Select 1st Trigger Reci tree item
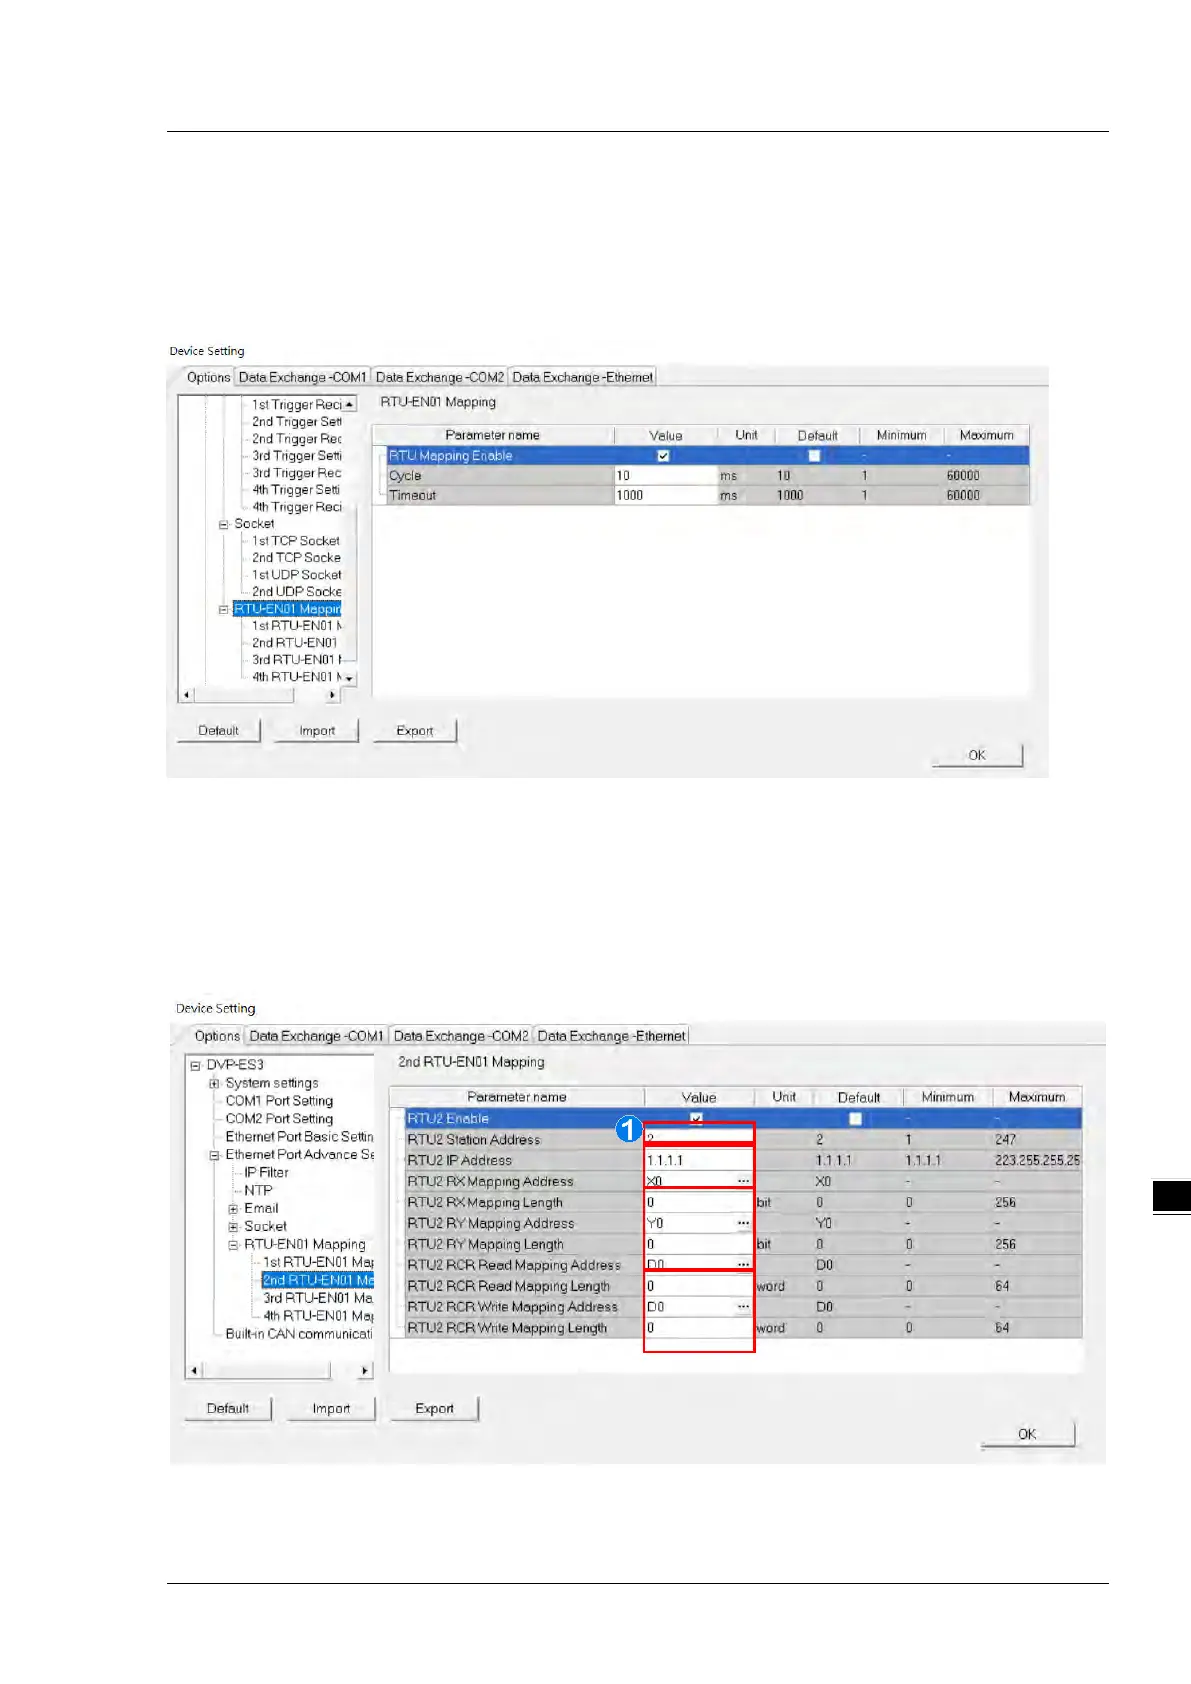This screenshot has width=1191, height=1684. tap(296, 405)
